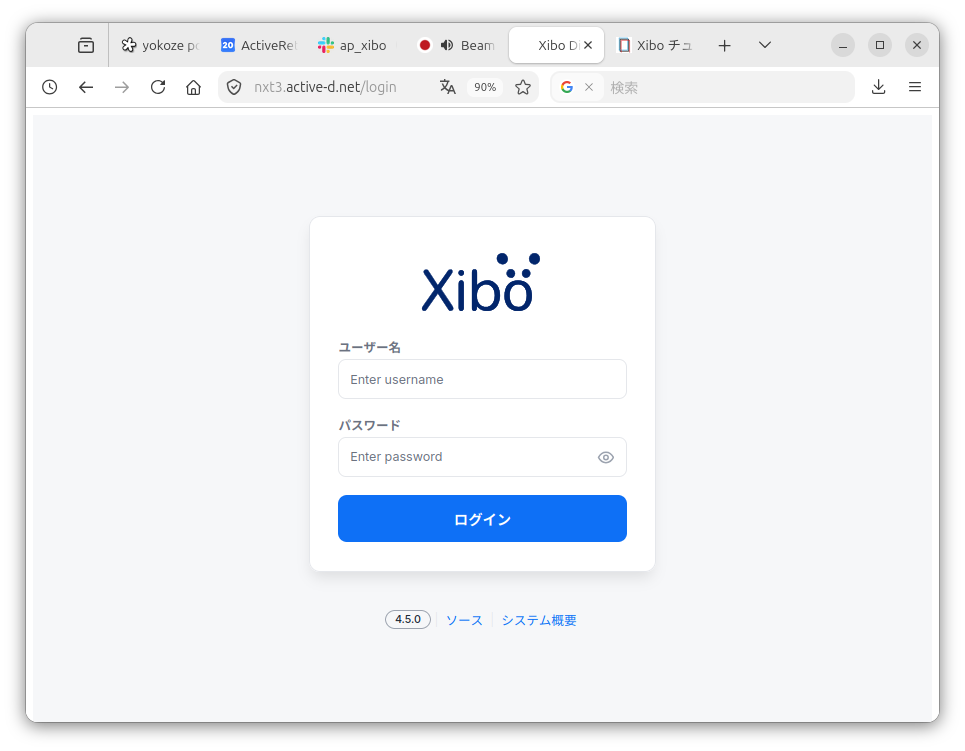The width and height of the screenshot is (965, 751).
Task: Go back to previous page
Action: pyautogui.click(x=86, y=87)
